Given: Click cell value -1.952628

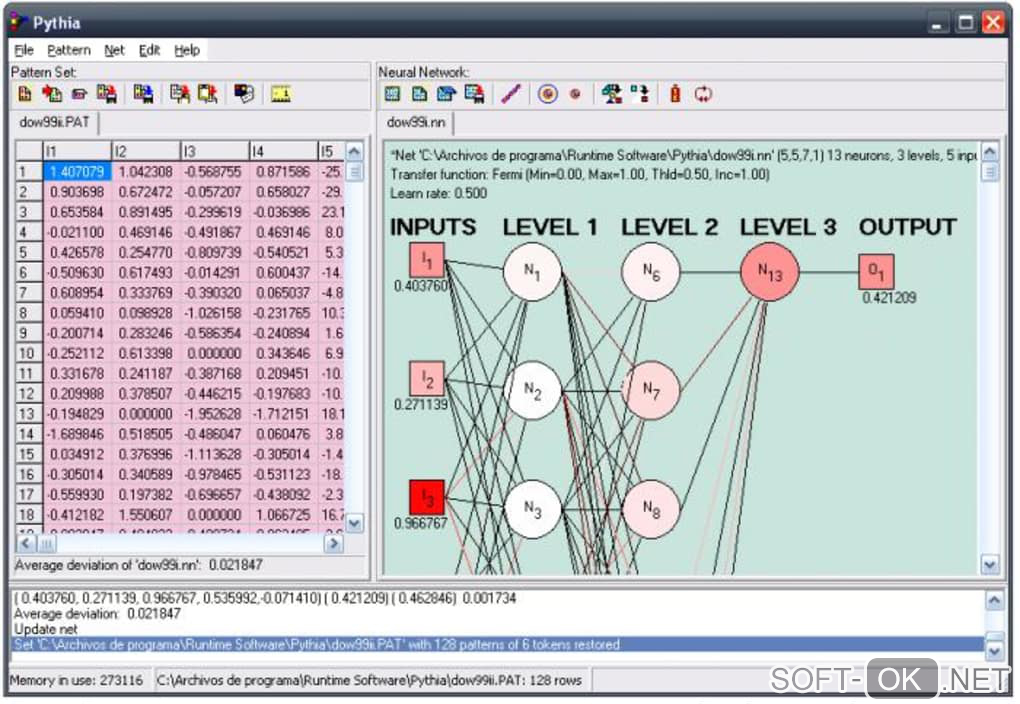Looking at the screenshot, I should click(x=215, y=414).
